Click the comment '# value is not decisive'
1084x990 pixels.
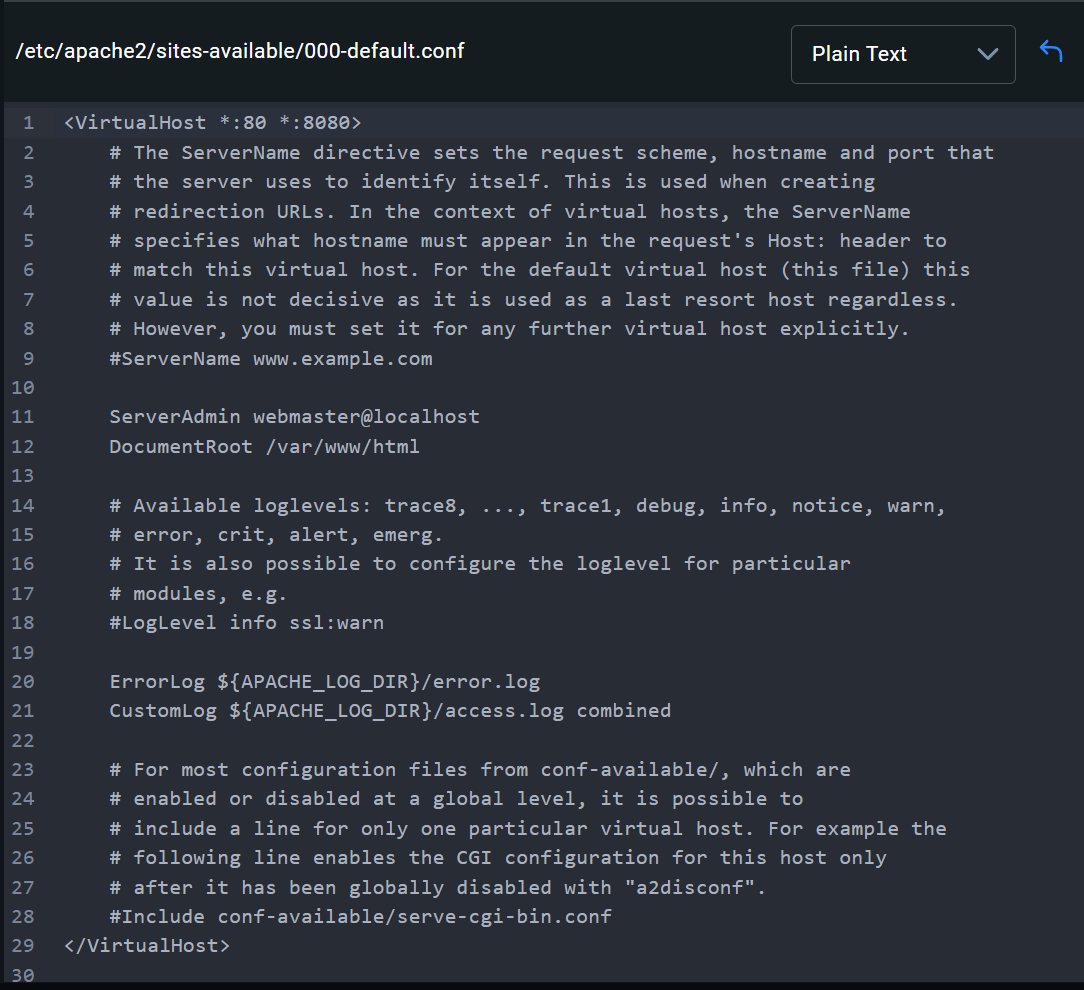(534, 300)
